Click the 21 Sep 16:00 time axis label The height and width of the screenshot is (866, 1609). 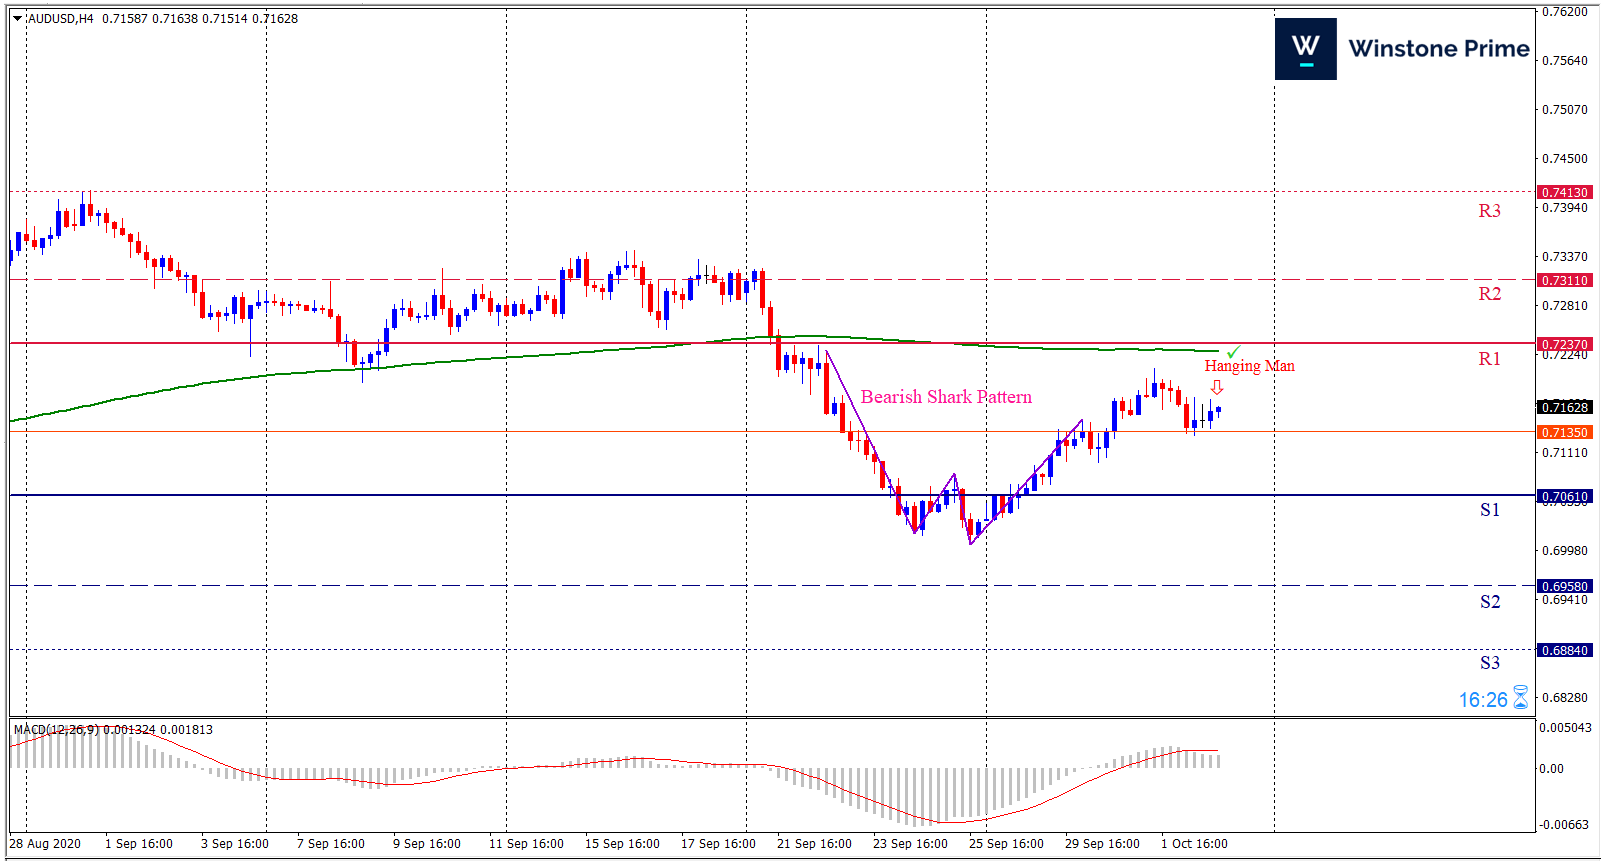coord(814,843)
